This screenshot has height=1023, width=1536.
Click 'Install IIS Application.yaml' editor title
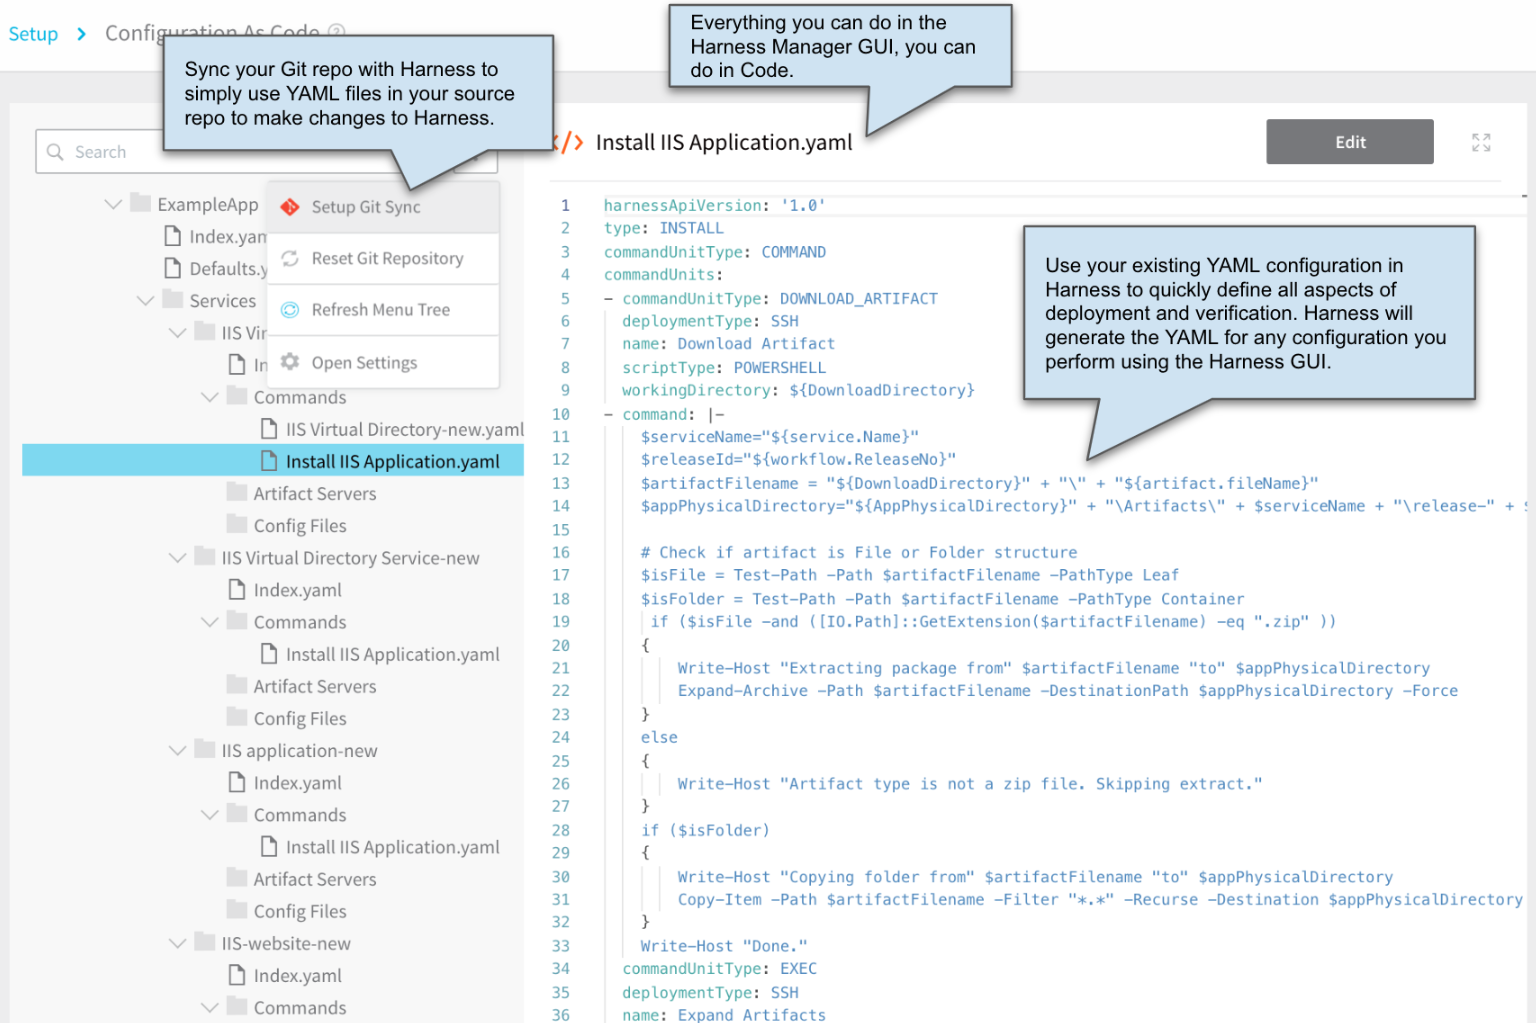(x=724, y=142)
